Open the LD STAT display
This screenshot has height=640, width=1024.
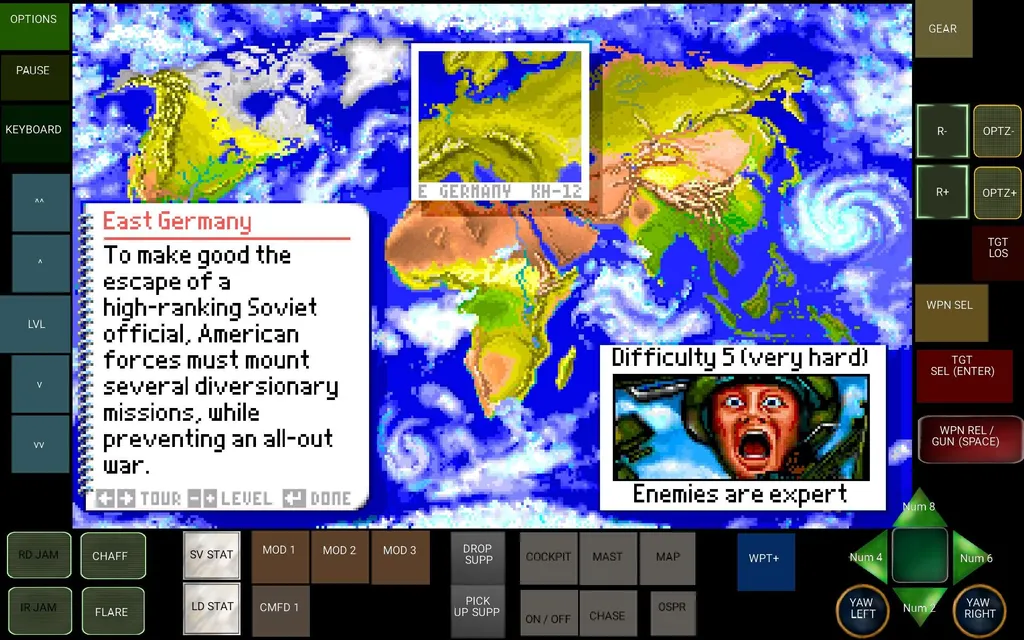[x=212, y=608]
